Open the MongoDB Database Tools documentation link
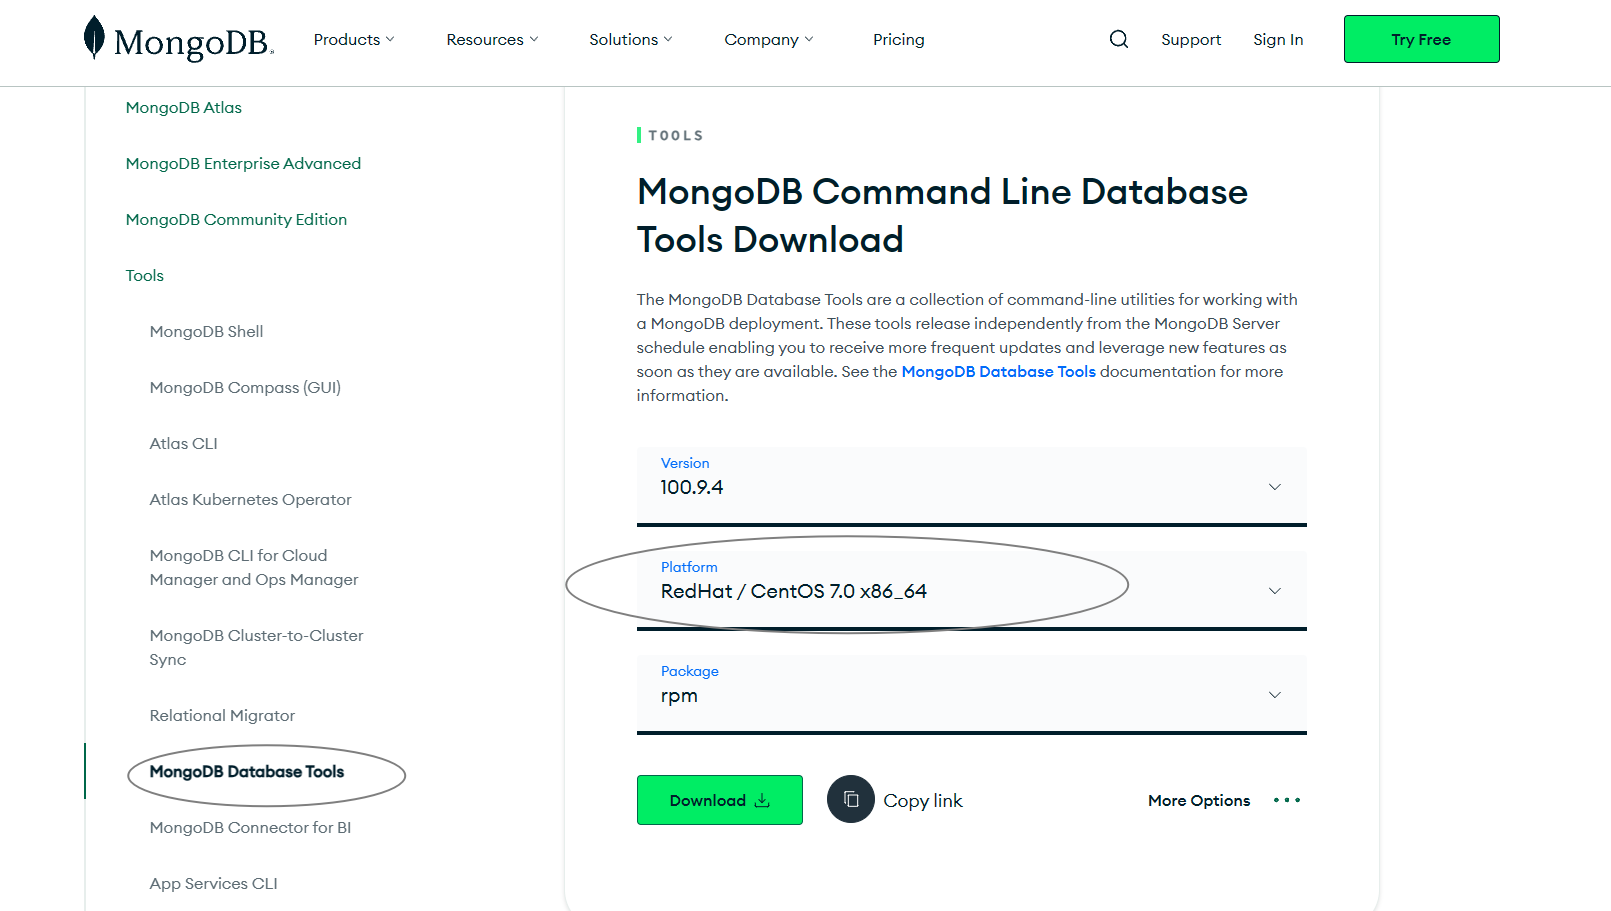1611x911 pixels. (998, 371)
